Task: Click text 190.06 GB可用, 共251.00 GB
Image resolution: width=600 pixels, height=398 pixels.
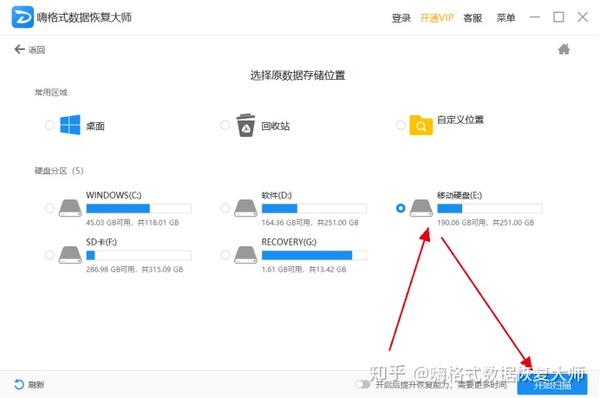Action: (x=486, y=222)
